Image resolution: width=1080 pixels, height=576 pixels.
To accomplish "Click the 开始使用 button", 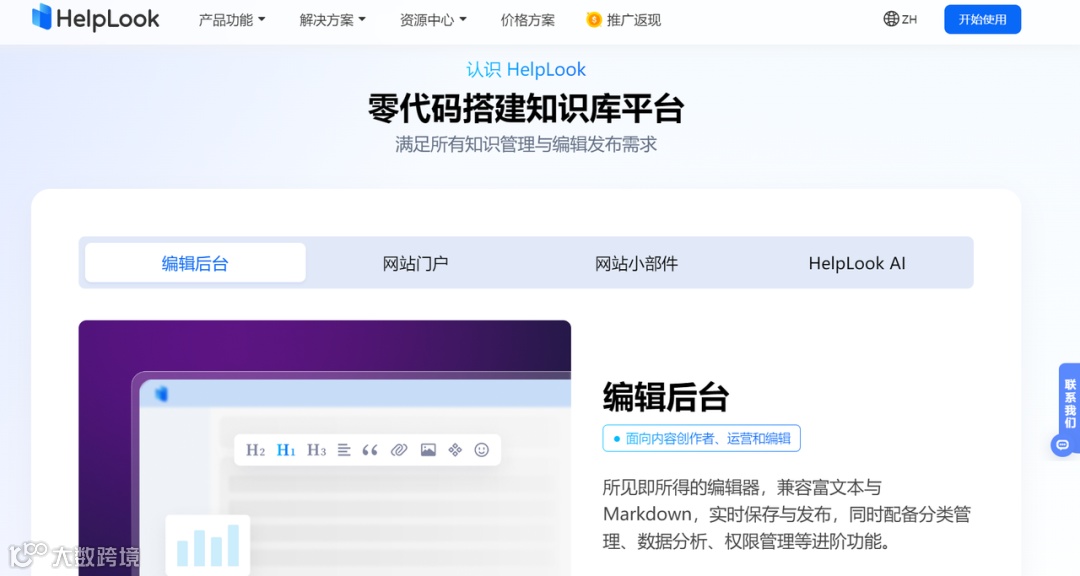I will pyautogui.click(x=982, y=19).
